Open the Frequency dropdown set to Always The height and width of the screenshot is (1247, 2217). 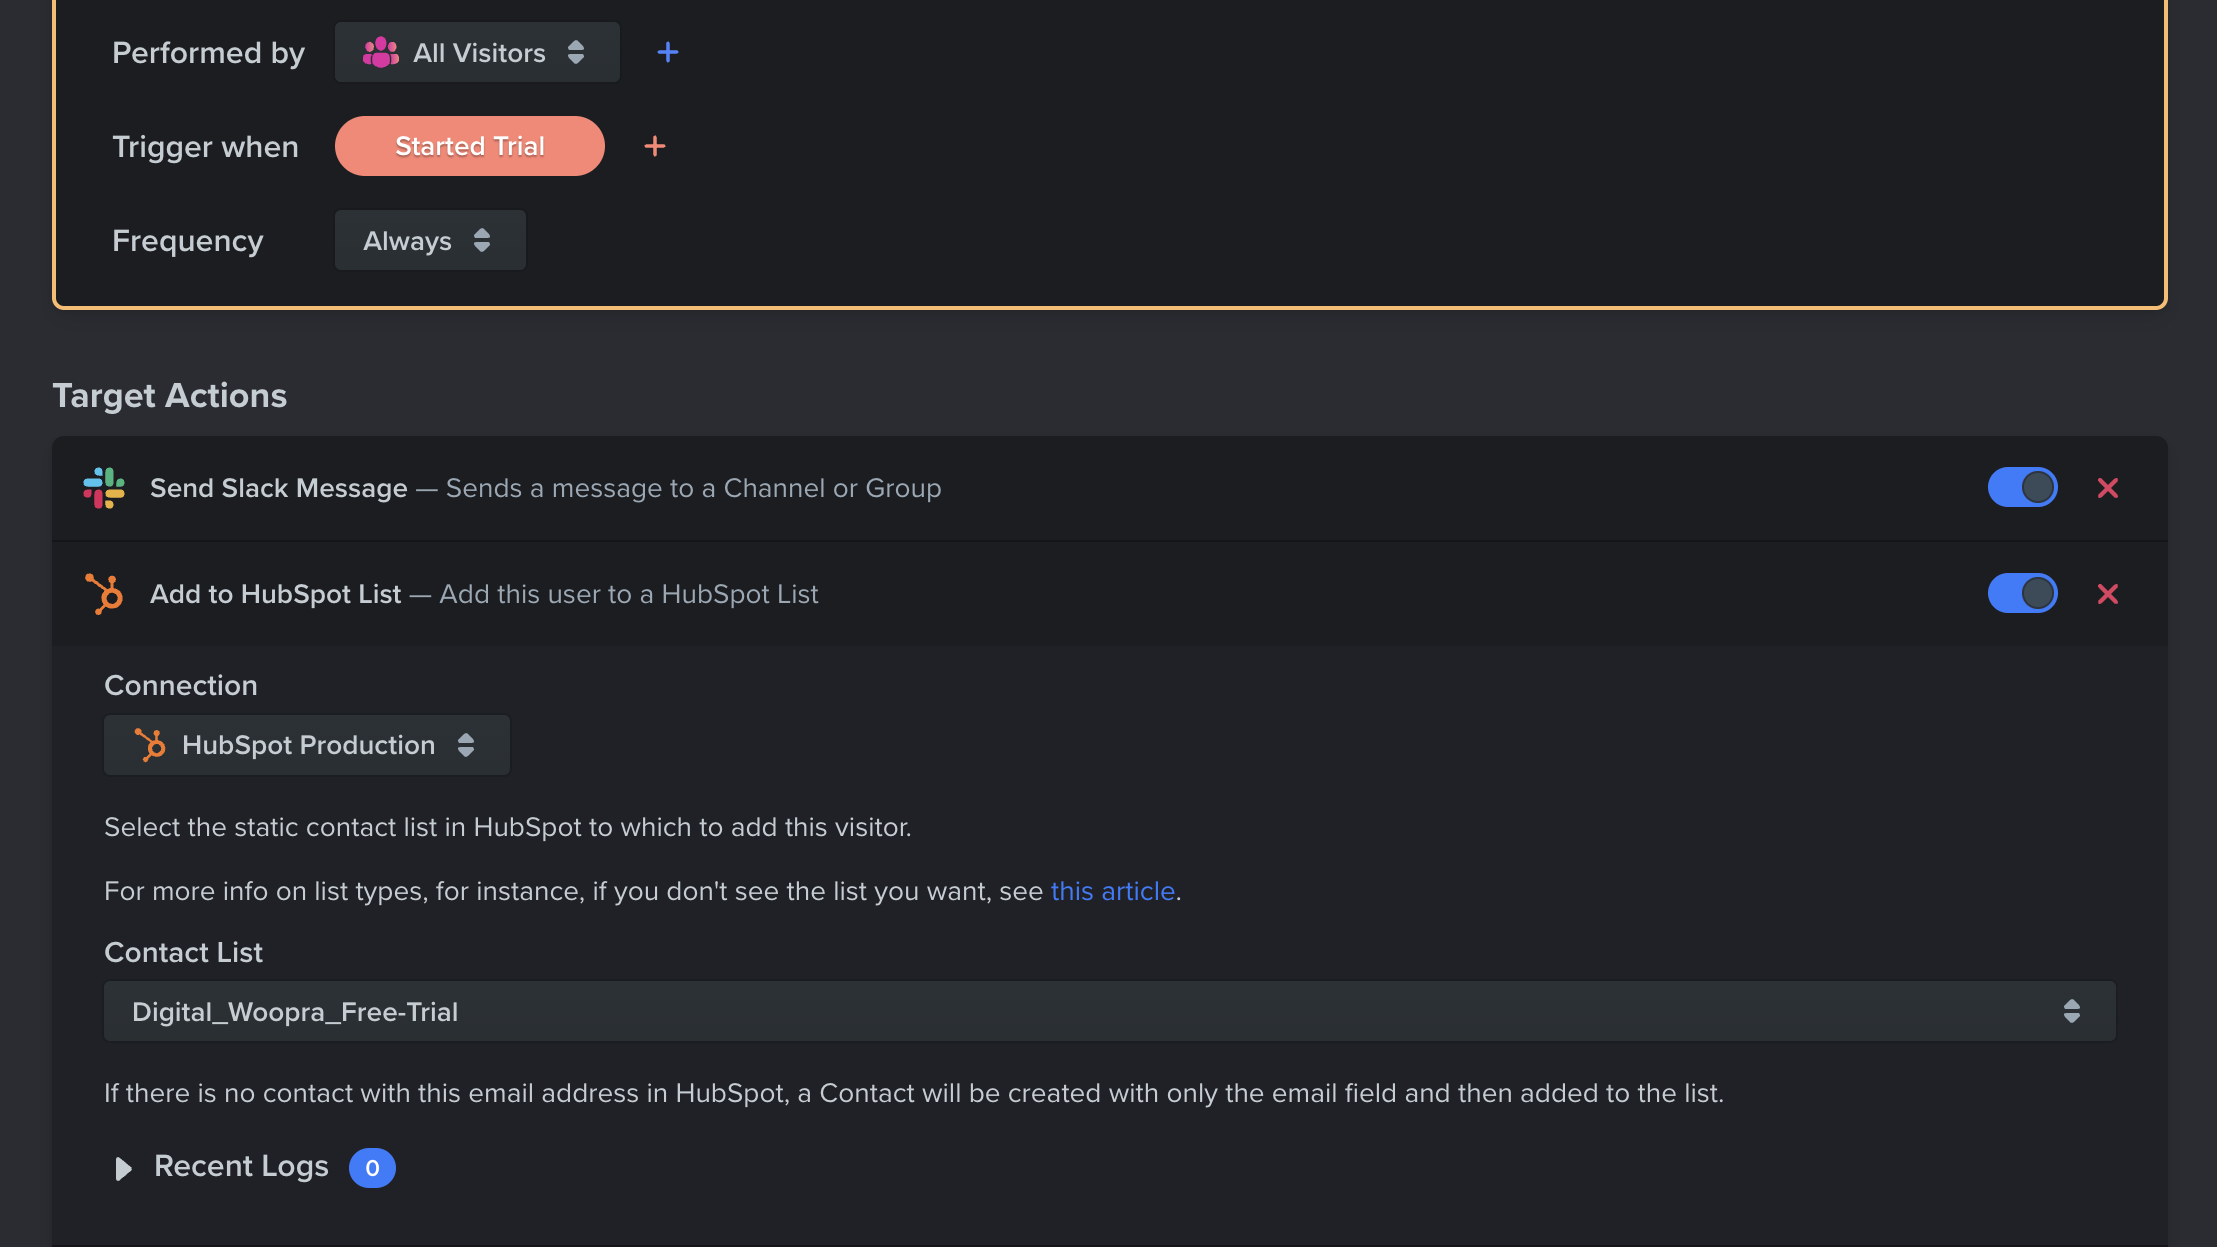click(430, 240)
